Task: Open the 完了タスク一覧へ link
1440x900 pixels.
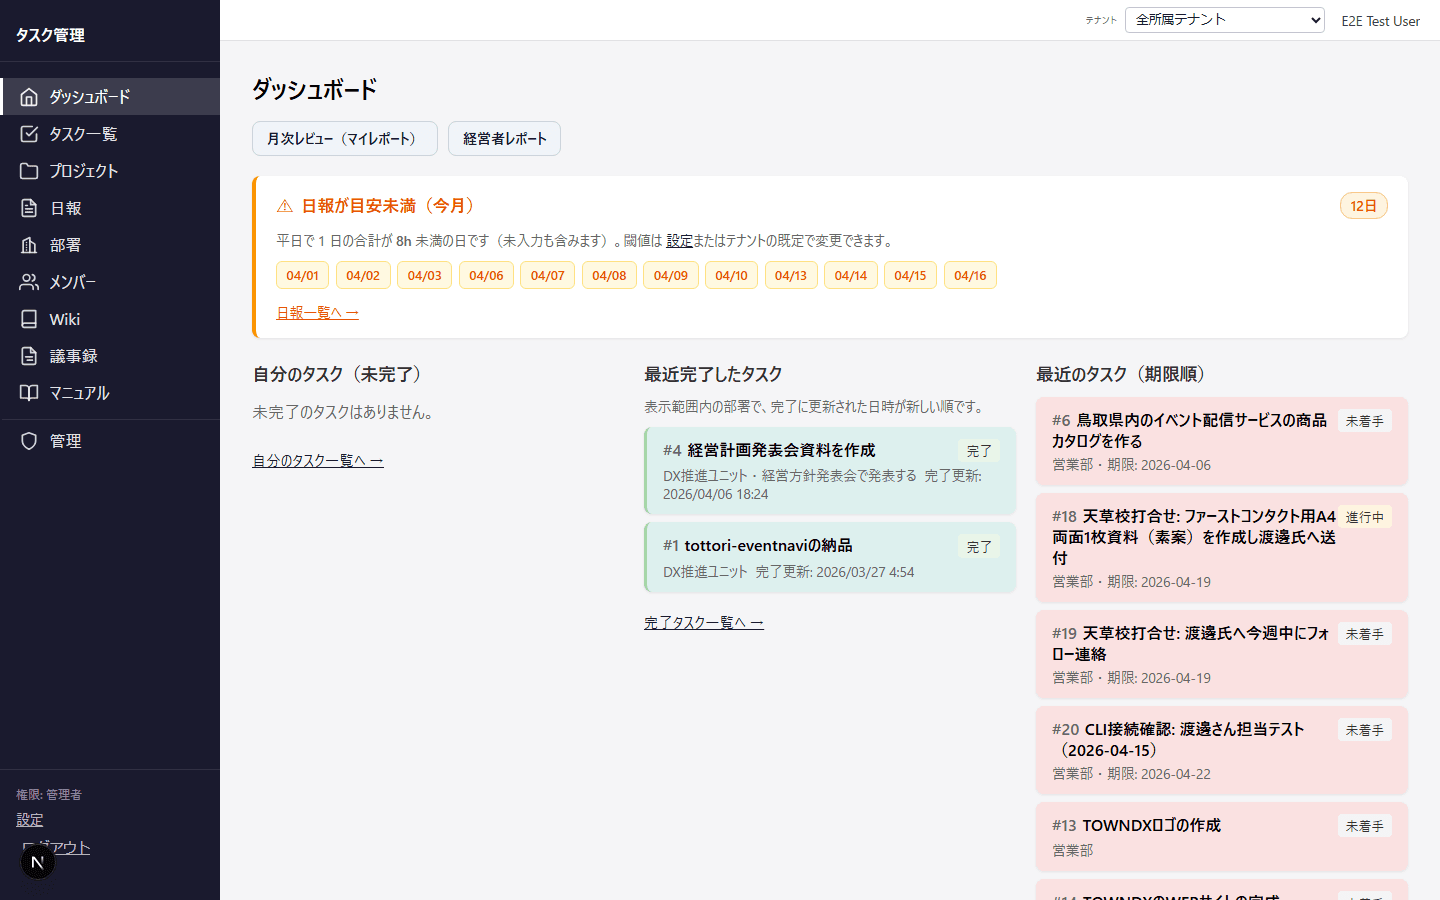Action: (x=703, y=623)
